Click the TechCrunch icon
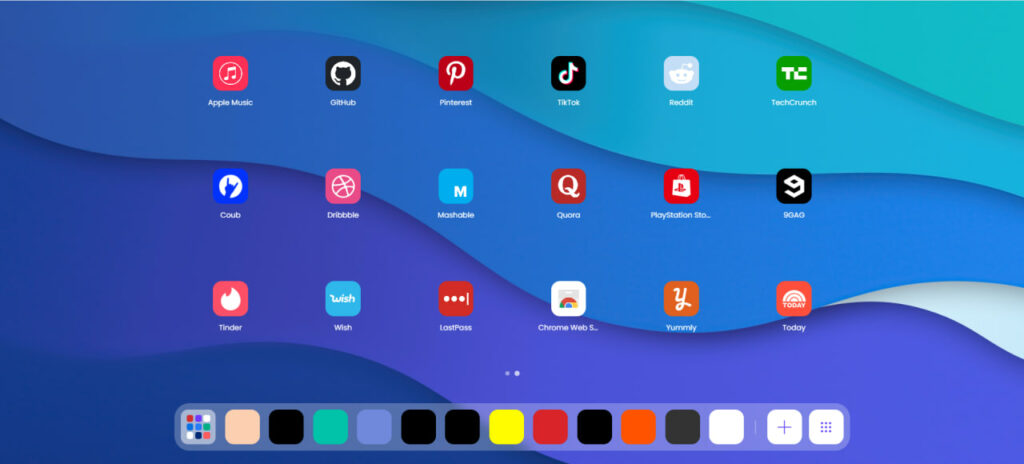 tap(793, 73)
